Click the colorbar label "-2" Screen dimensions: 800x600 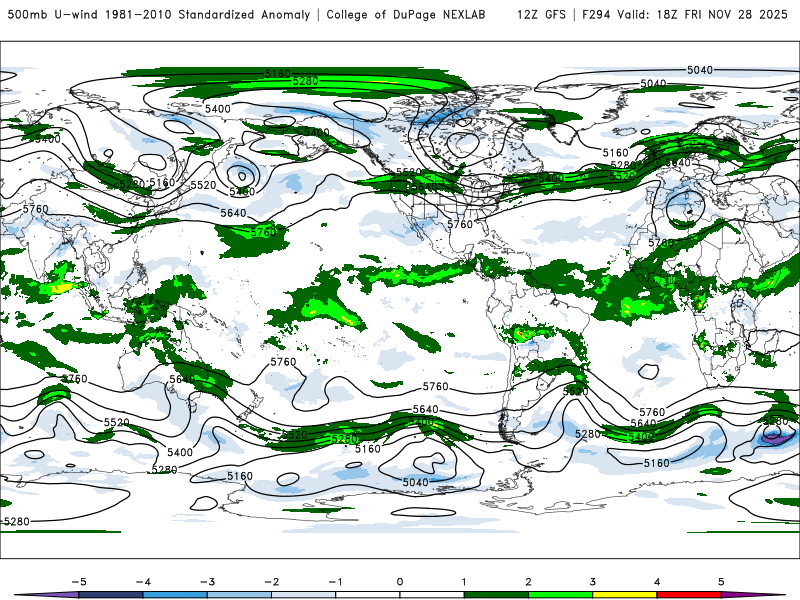point(271,582)
